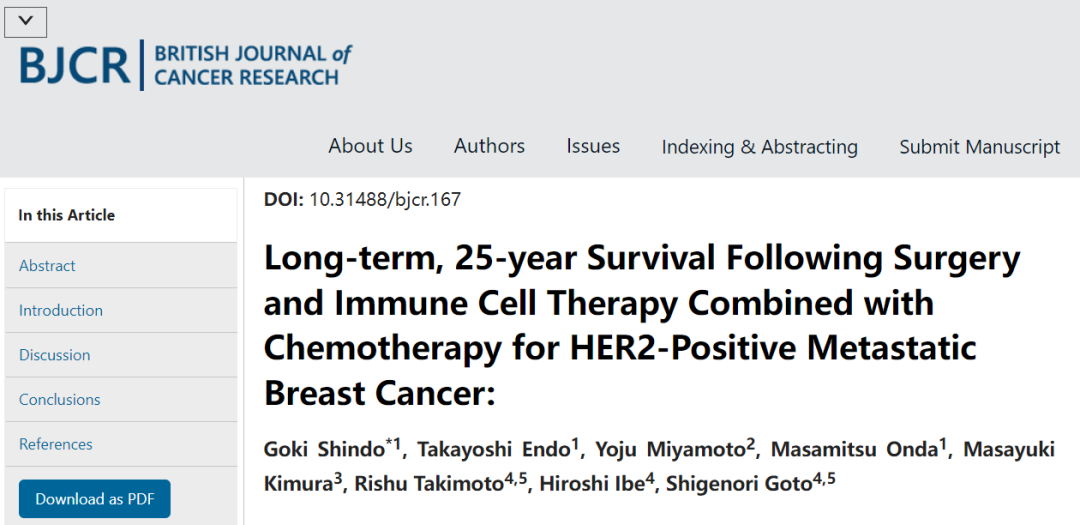Click the In this Article header
Screen dimensions: 1080x525
(67, 215)
